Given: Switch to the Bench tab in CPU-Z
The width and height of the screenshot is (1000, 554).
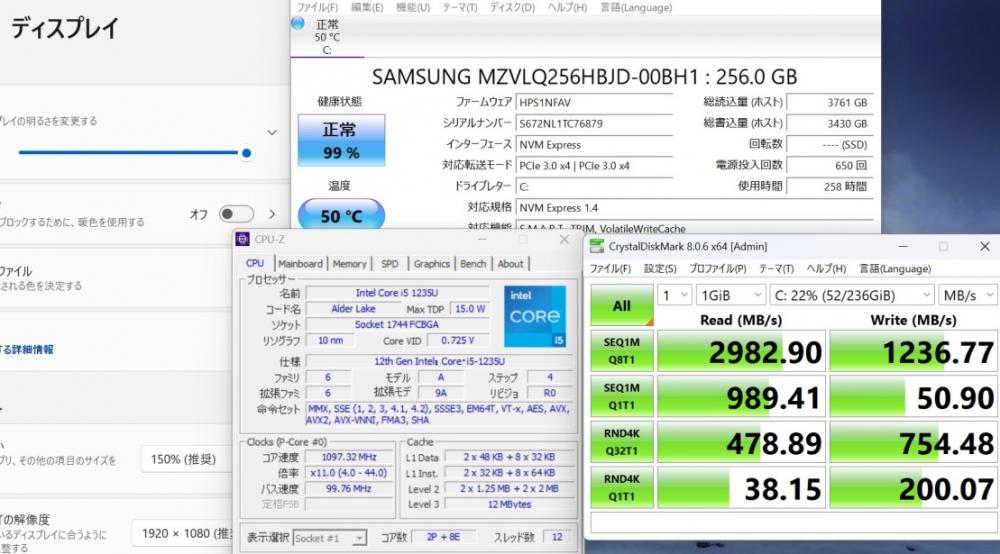Looking at the screenshot, I should 473,263.
